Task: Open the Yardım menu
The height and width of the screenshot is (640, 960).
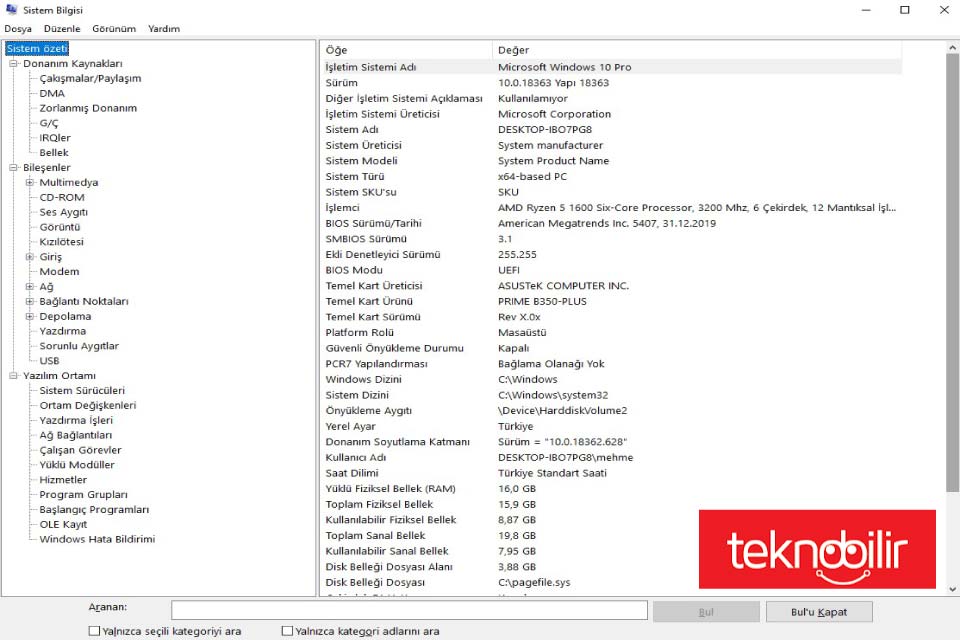Action: point(164,29)
